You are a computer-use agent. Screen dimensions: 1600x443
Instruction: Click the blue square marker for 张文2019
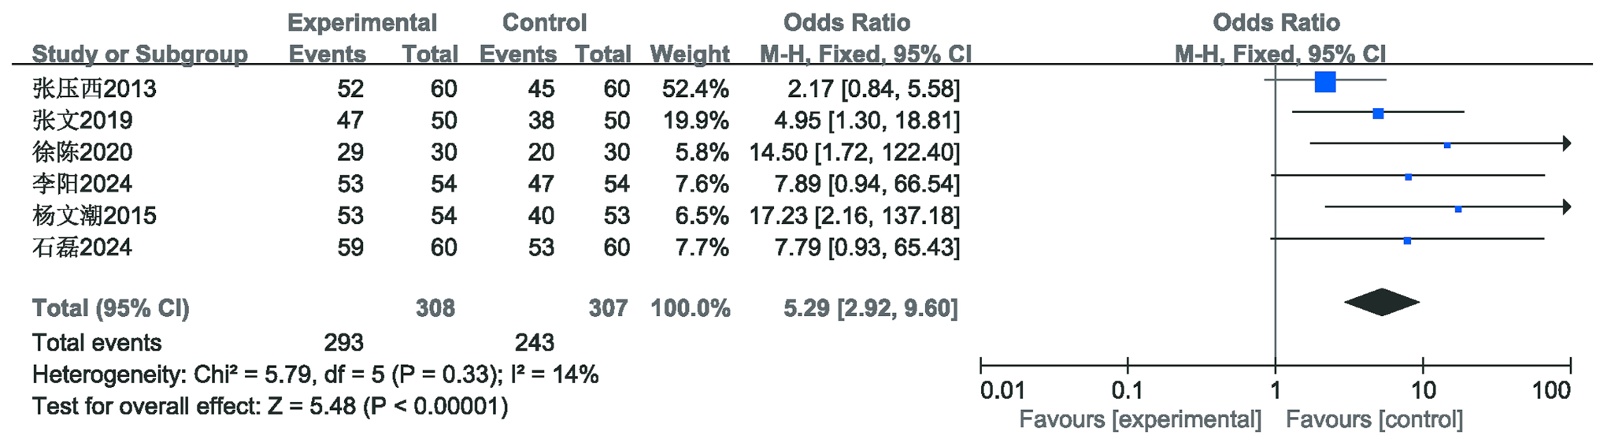point(1378,114)
